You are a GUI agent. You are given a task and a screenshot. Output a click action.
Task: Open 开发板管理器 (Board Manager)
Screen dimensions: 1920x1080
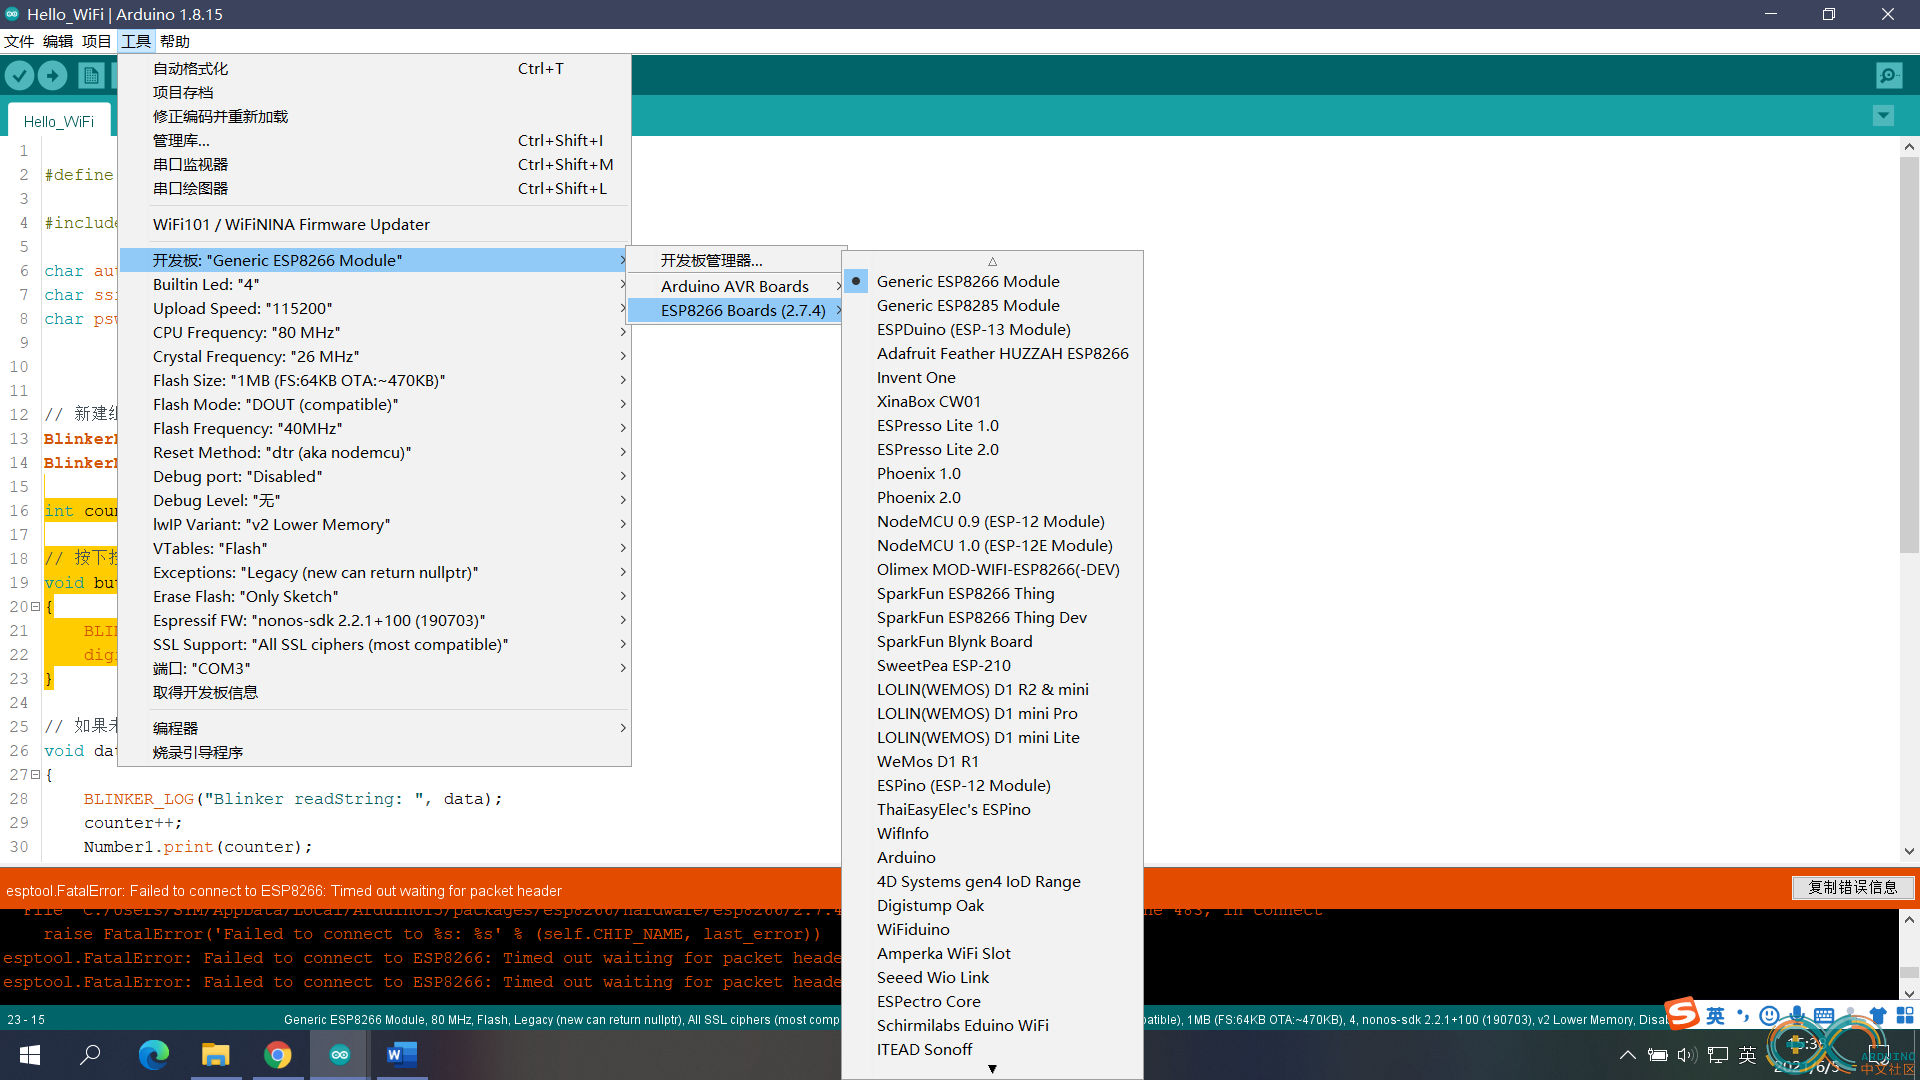tap(712, 258)
